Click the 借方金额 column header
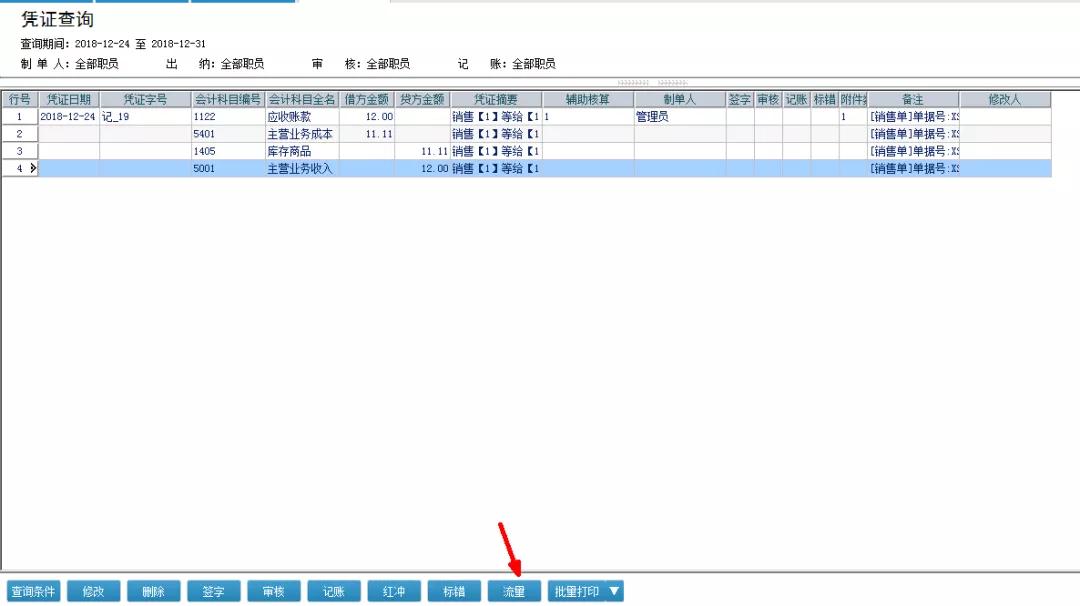Image resolution: width=1080 pixels, height=606 pixels. (368, 100)
